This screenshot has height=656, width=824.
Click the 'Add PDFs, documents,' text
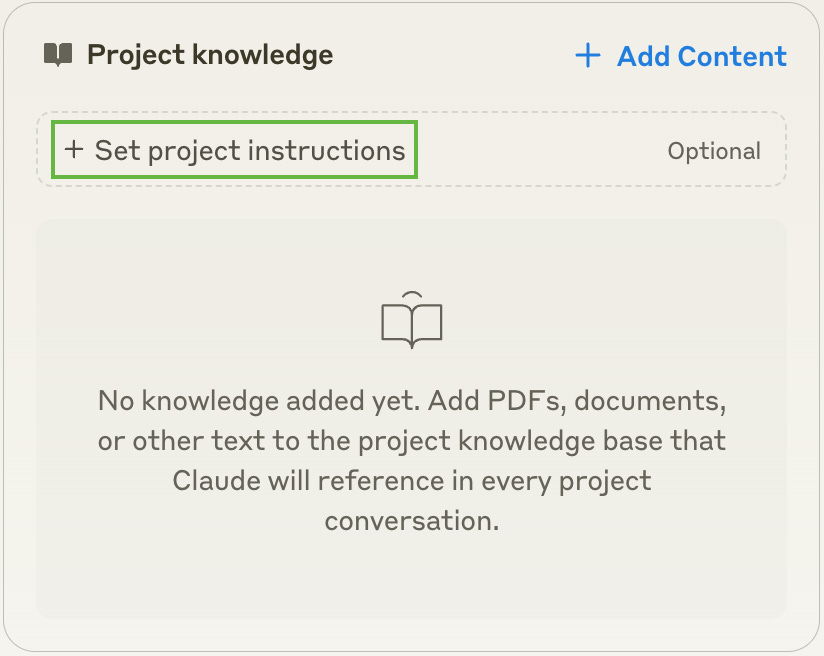(577, 401)
